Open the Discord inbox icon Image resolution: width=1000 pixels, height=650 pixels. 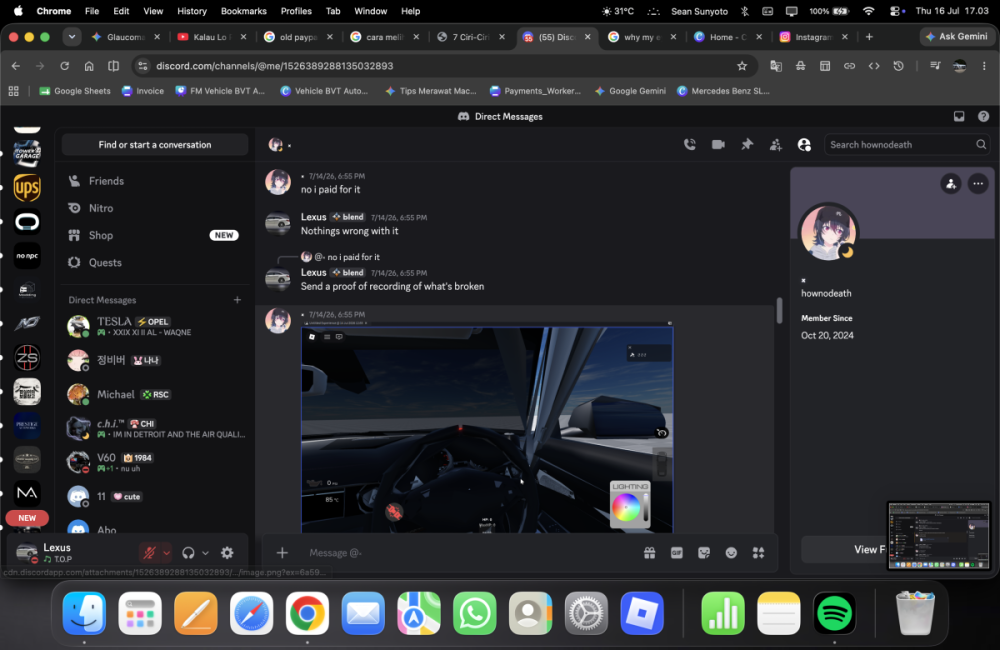pos(959,116)
